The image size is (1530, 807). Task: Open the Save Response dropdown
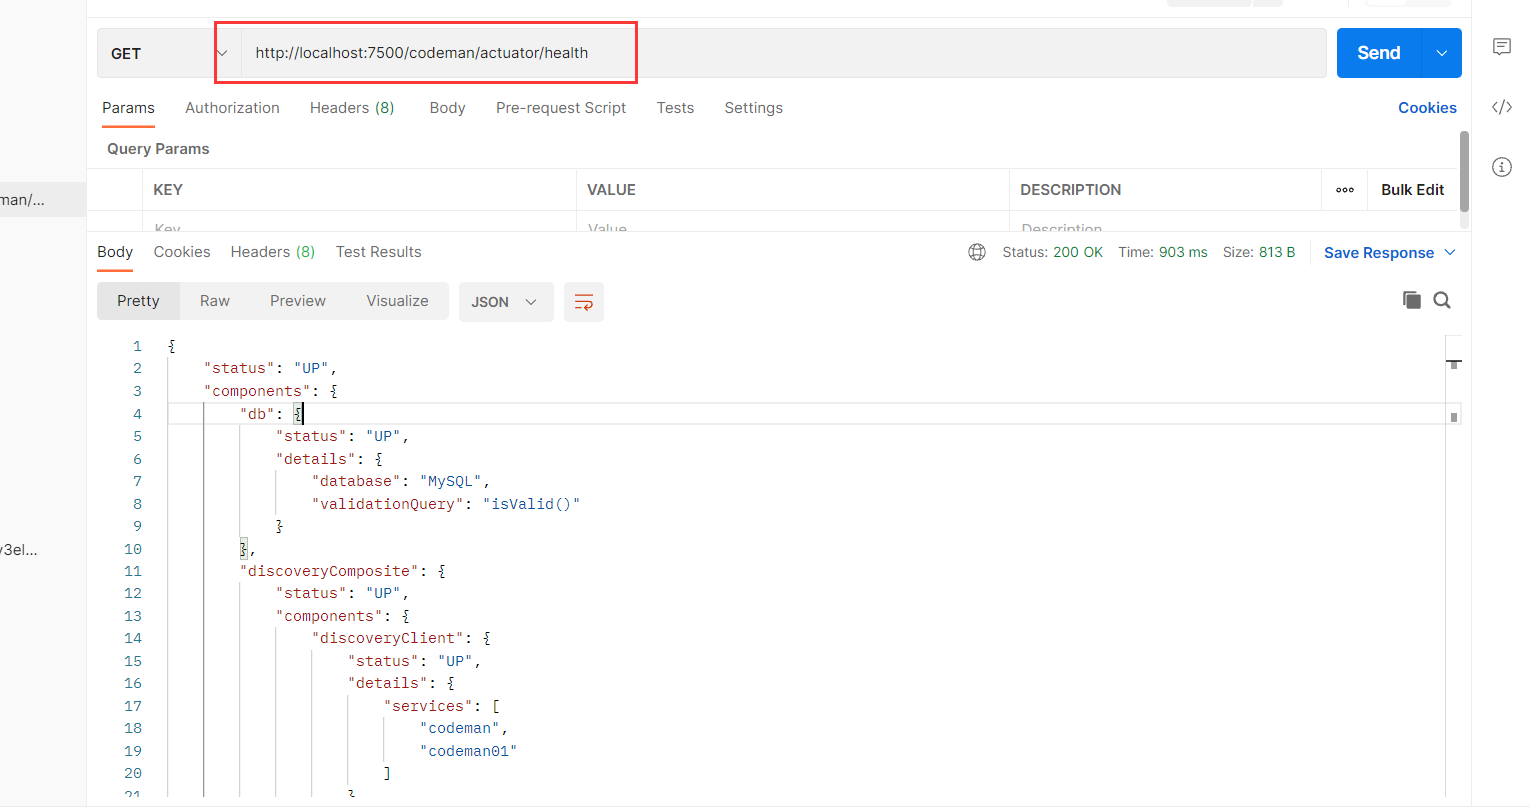pos(1389,253)
